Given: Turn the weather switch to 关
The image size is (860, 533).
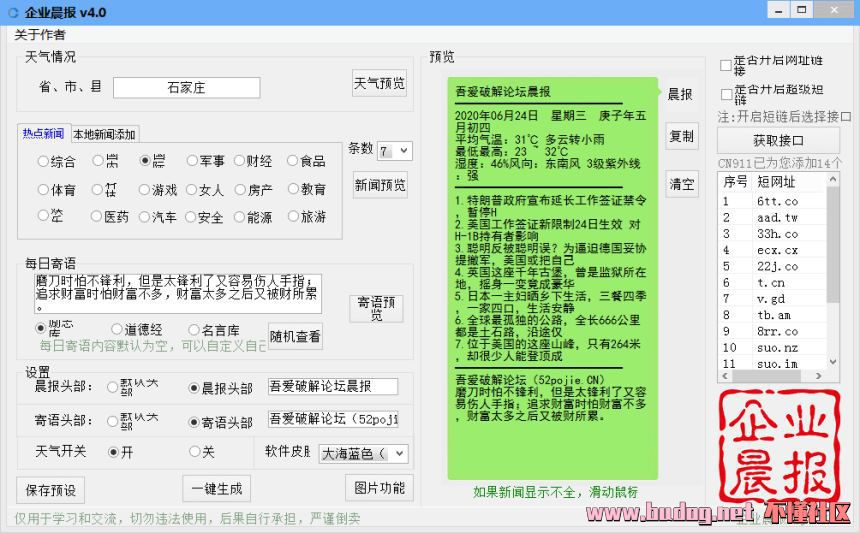Looking at the screenshot, I should pyautogui.click(x=194, y=452).
